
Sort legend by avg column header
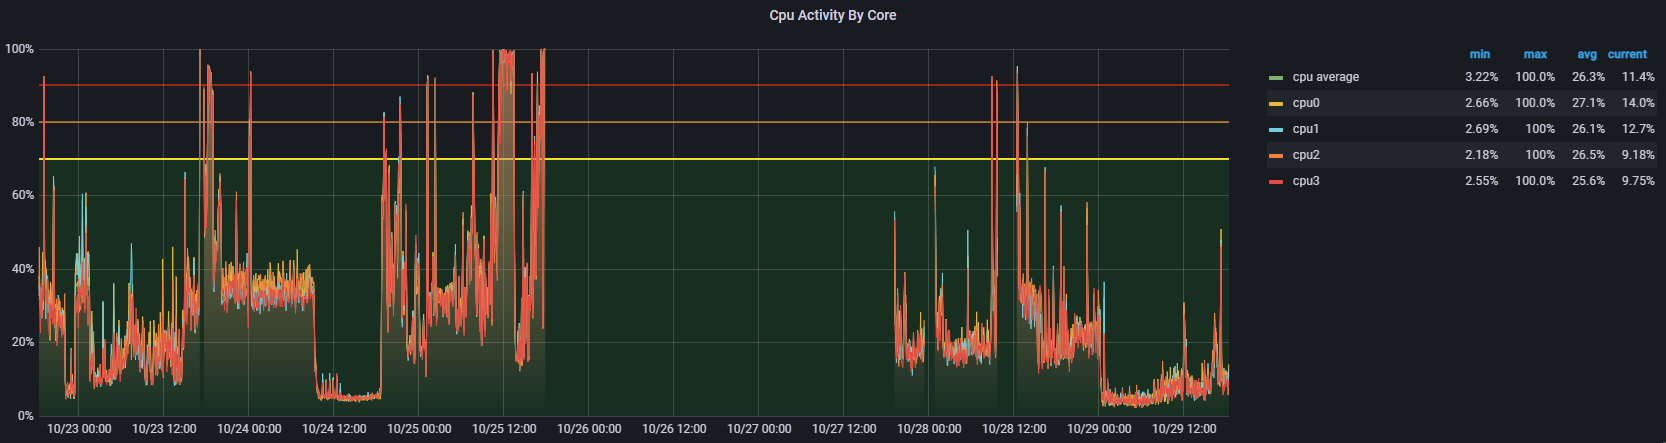1587,54
